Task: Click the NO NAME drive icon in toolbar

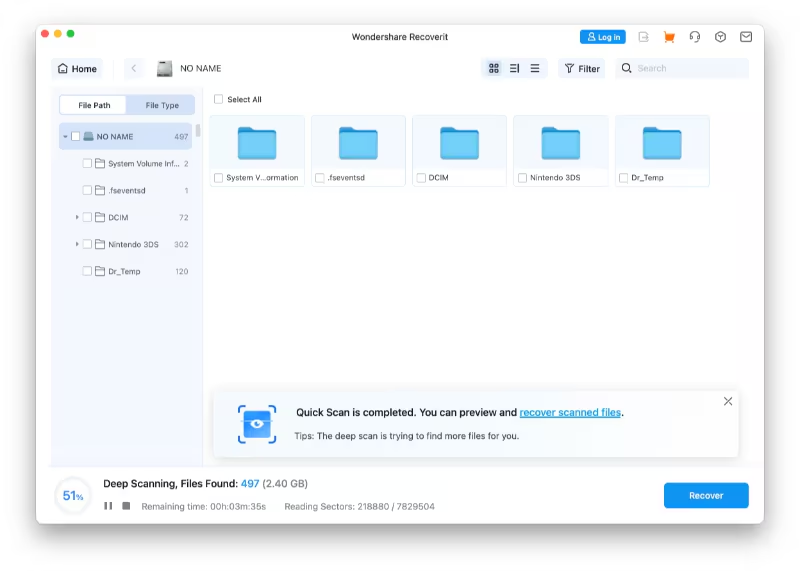Action: (164, 68)
